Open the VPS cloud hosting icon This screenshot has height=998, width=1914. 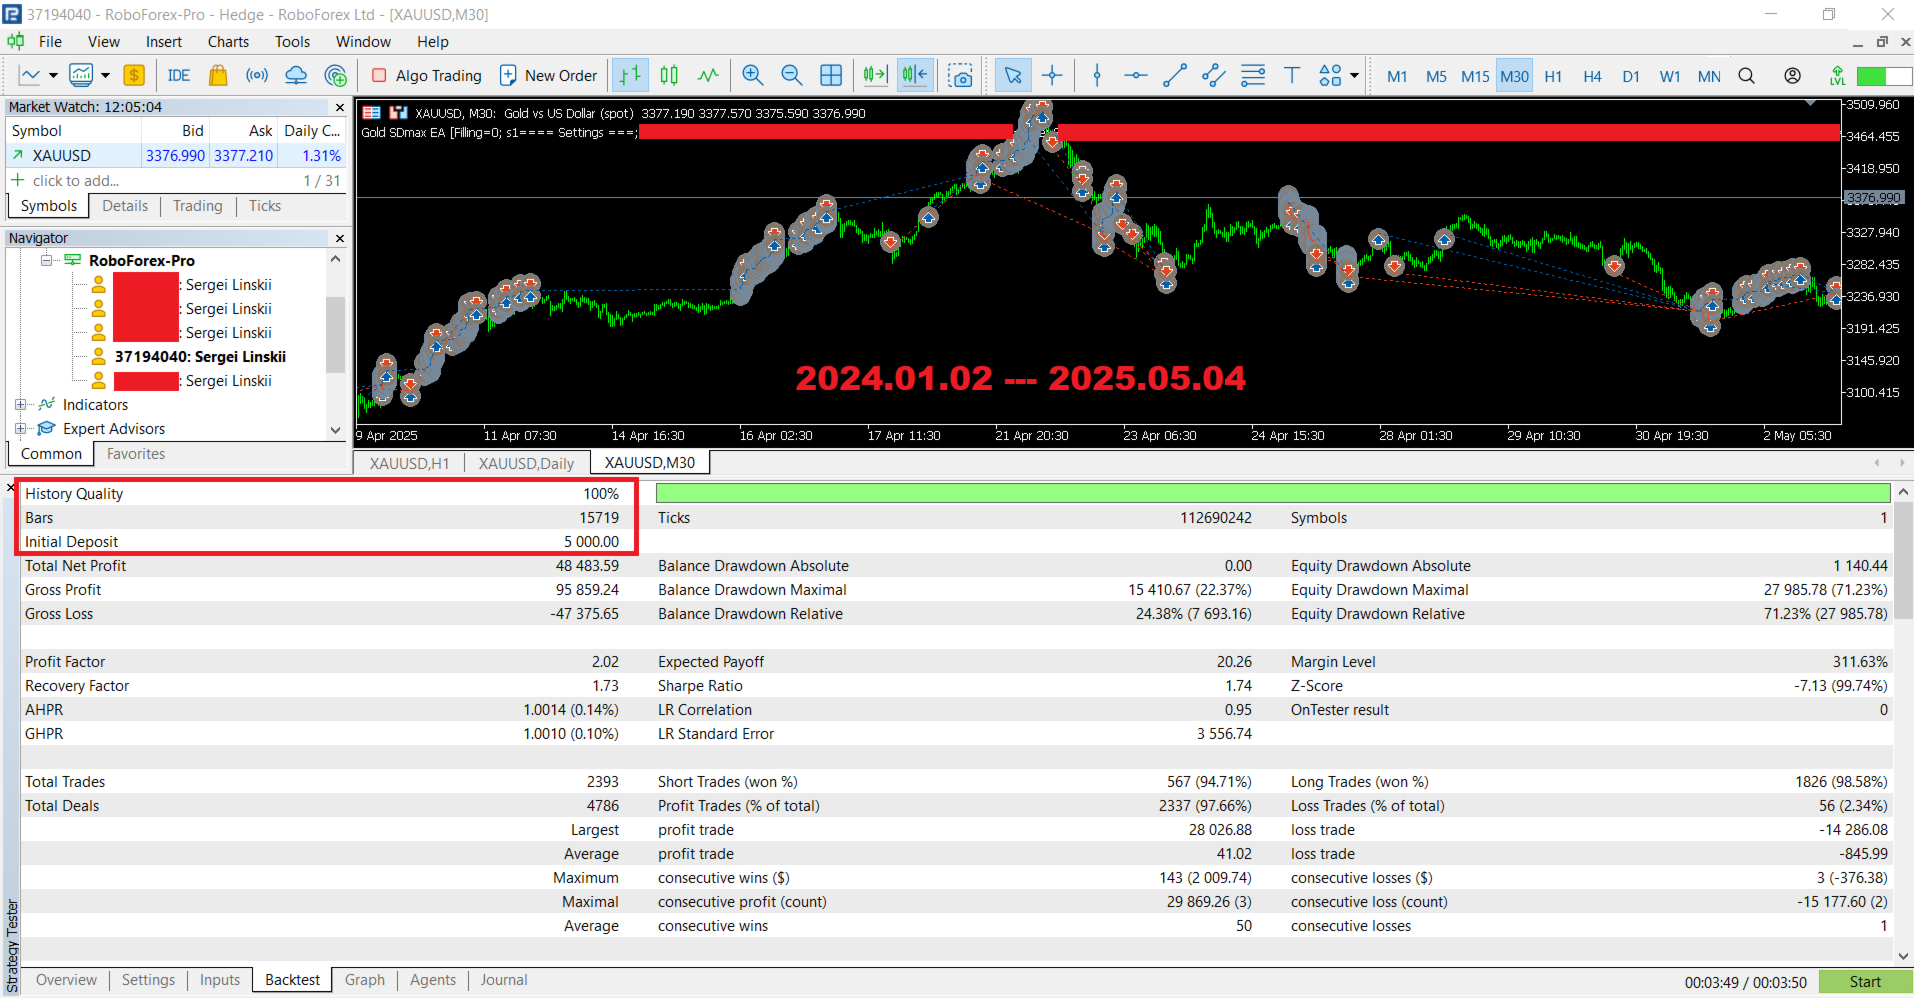[x=296, y=75]
